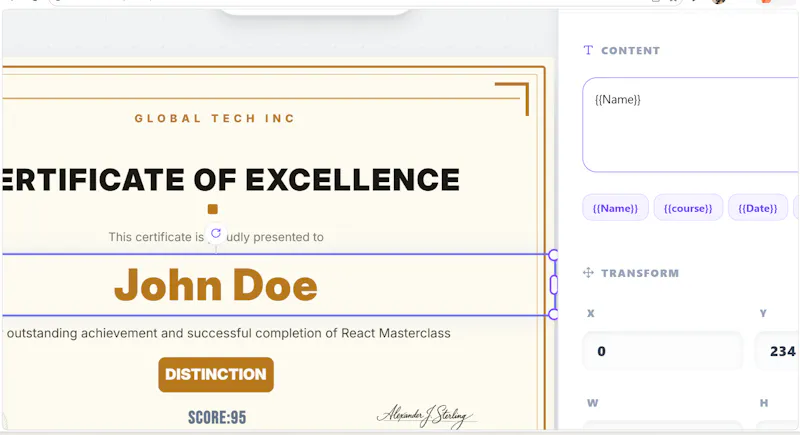Select 'This certificate is proudly presented to' text

coord(216,237)
